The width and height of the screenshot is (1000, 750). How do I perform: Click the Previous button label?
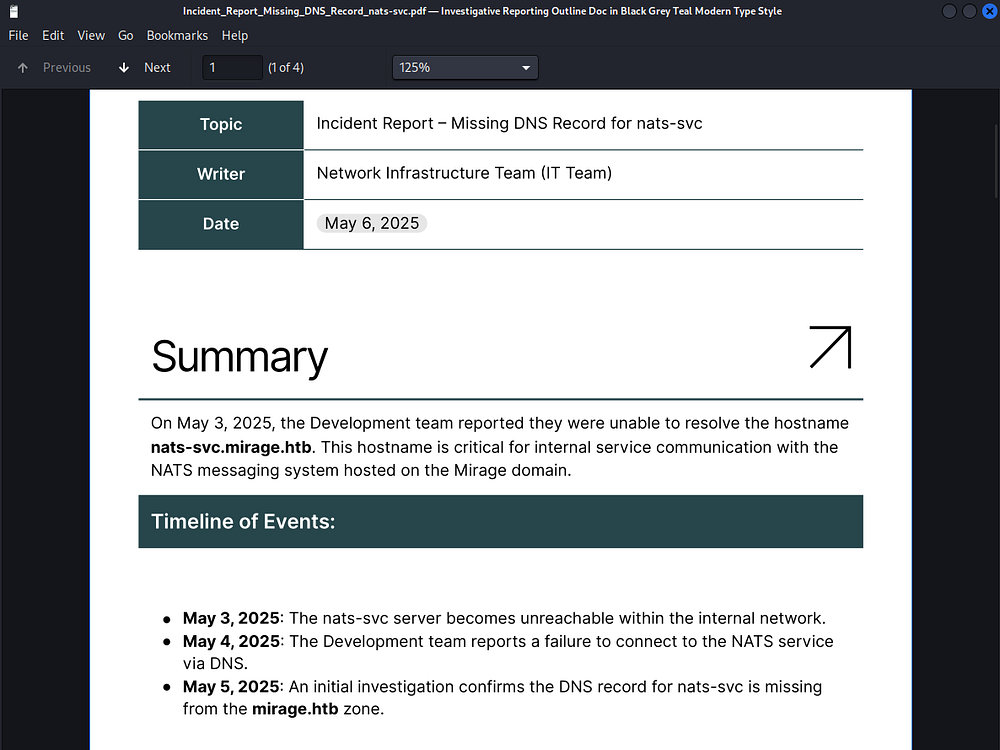(x=67, y=68)
